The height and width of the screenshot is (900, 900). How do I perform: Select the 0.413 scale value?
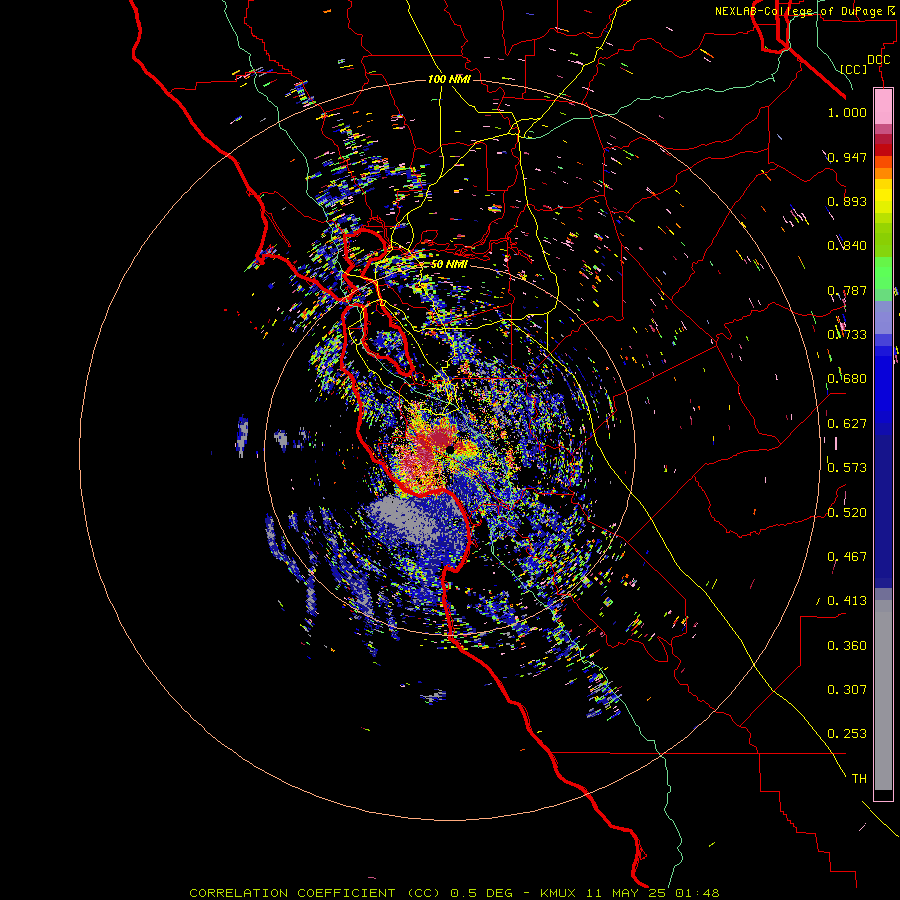pyautogui.click(x=847, y=601)
